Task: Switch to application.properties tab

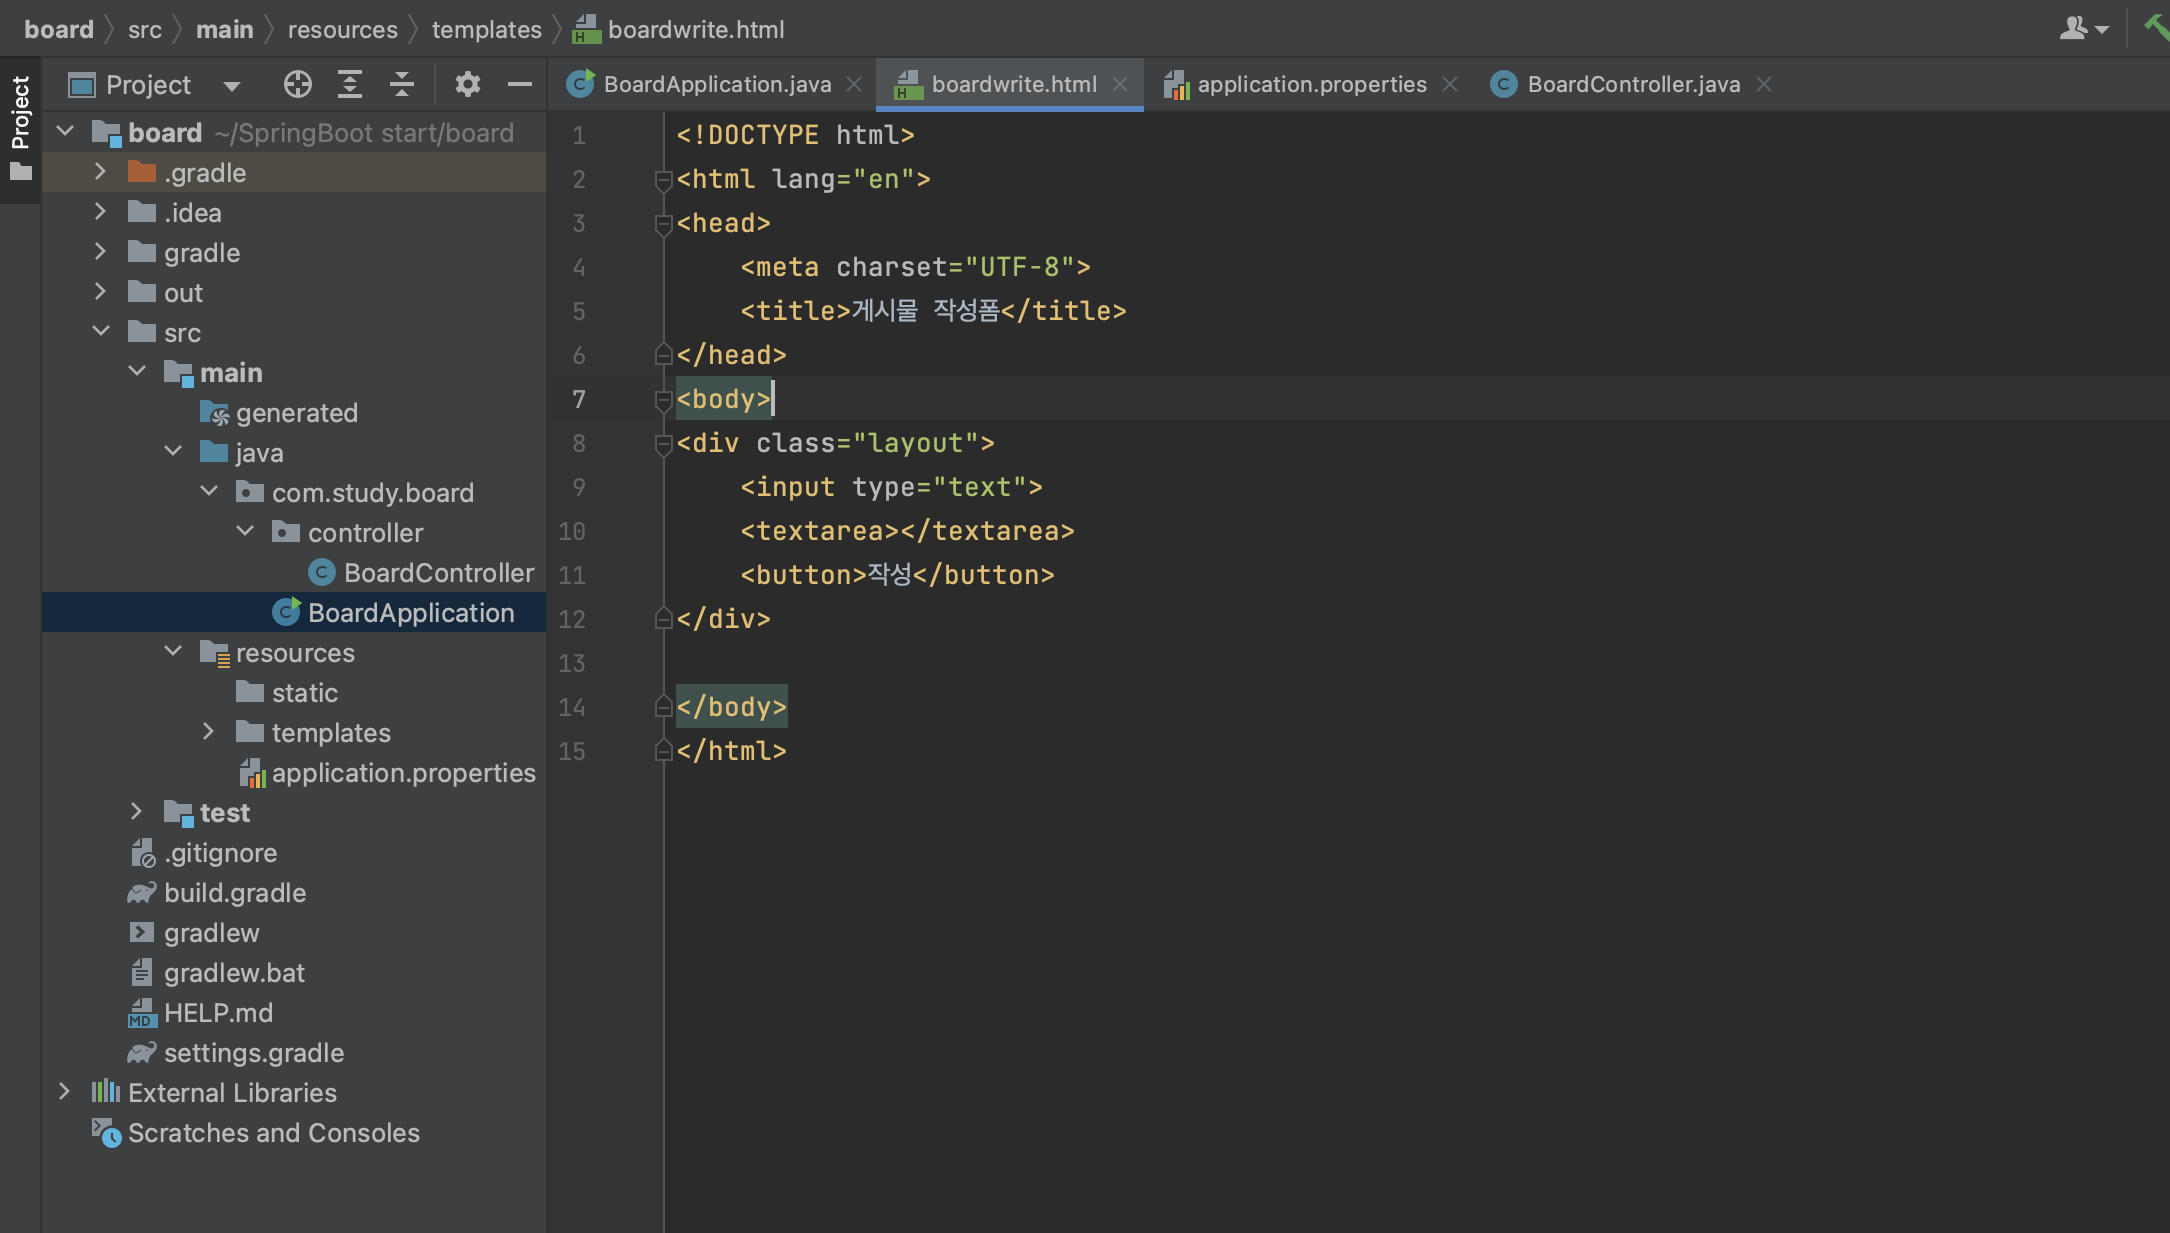Action: 1311,85
